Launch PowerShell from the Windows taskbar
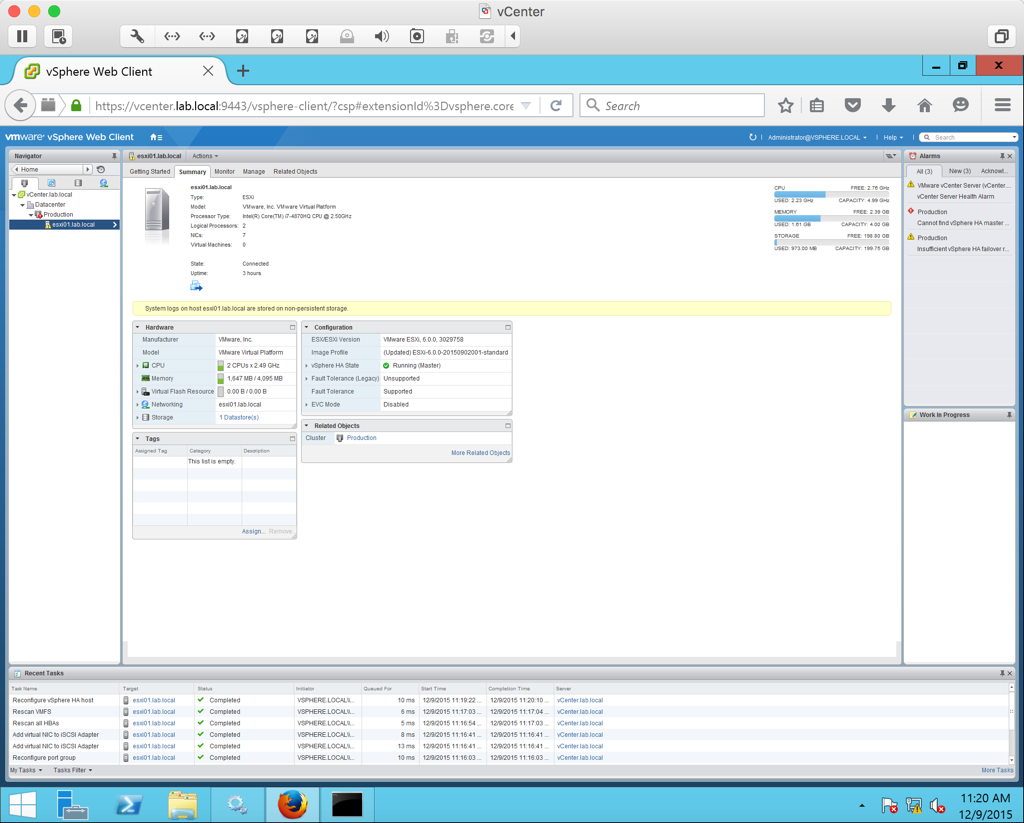 pyautogui.click(x=128, y=805)
